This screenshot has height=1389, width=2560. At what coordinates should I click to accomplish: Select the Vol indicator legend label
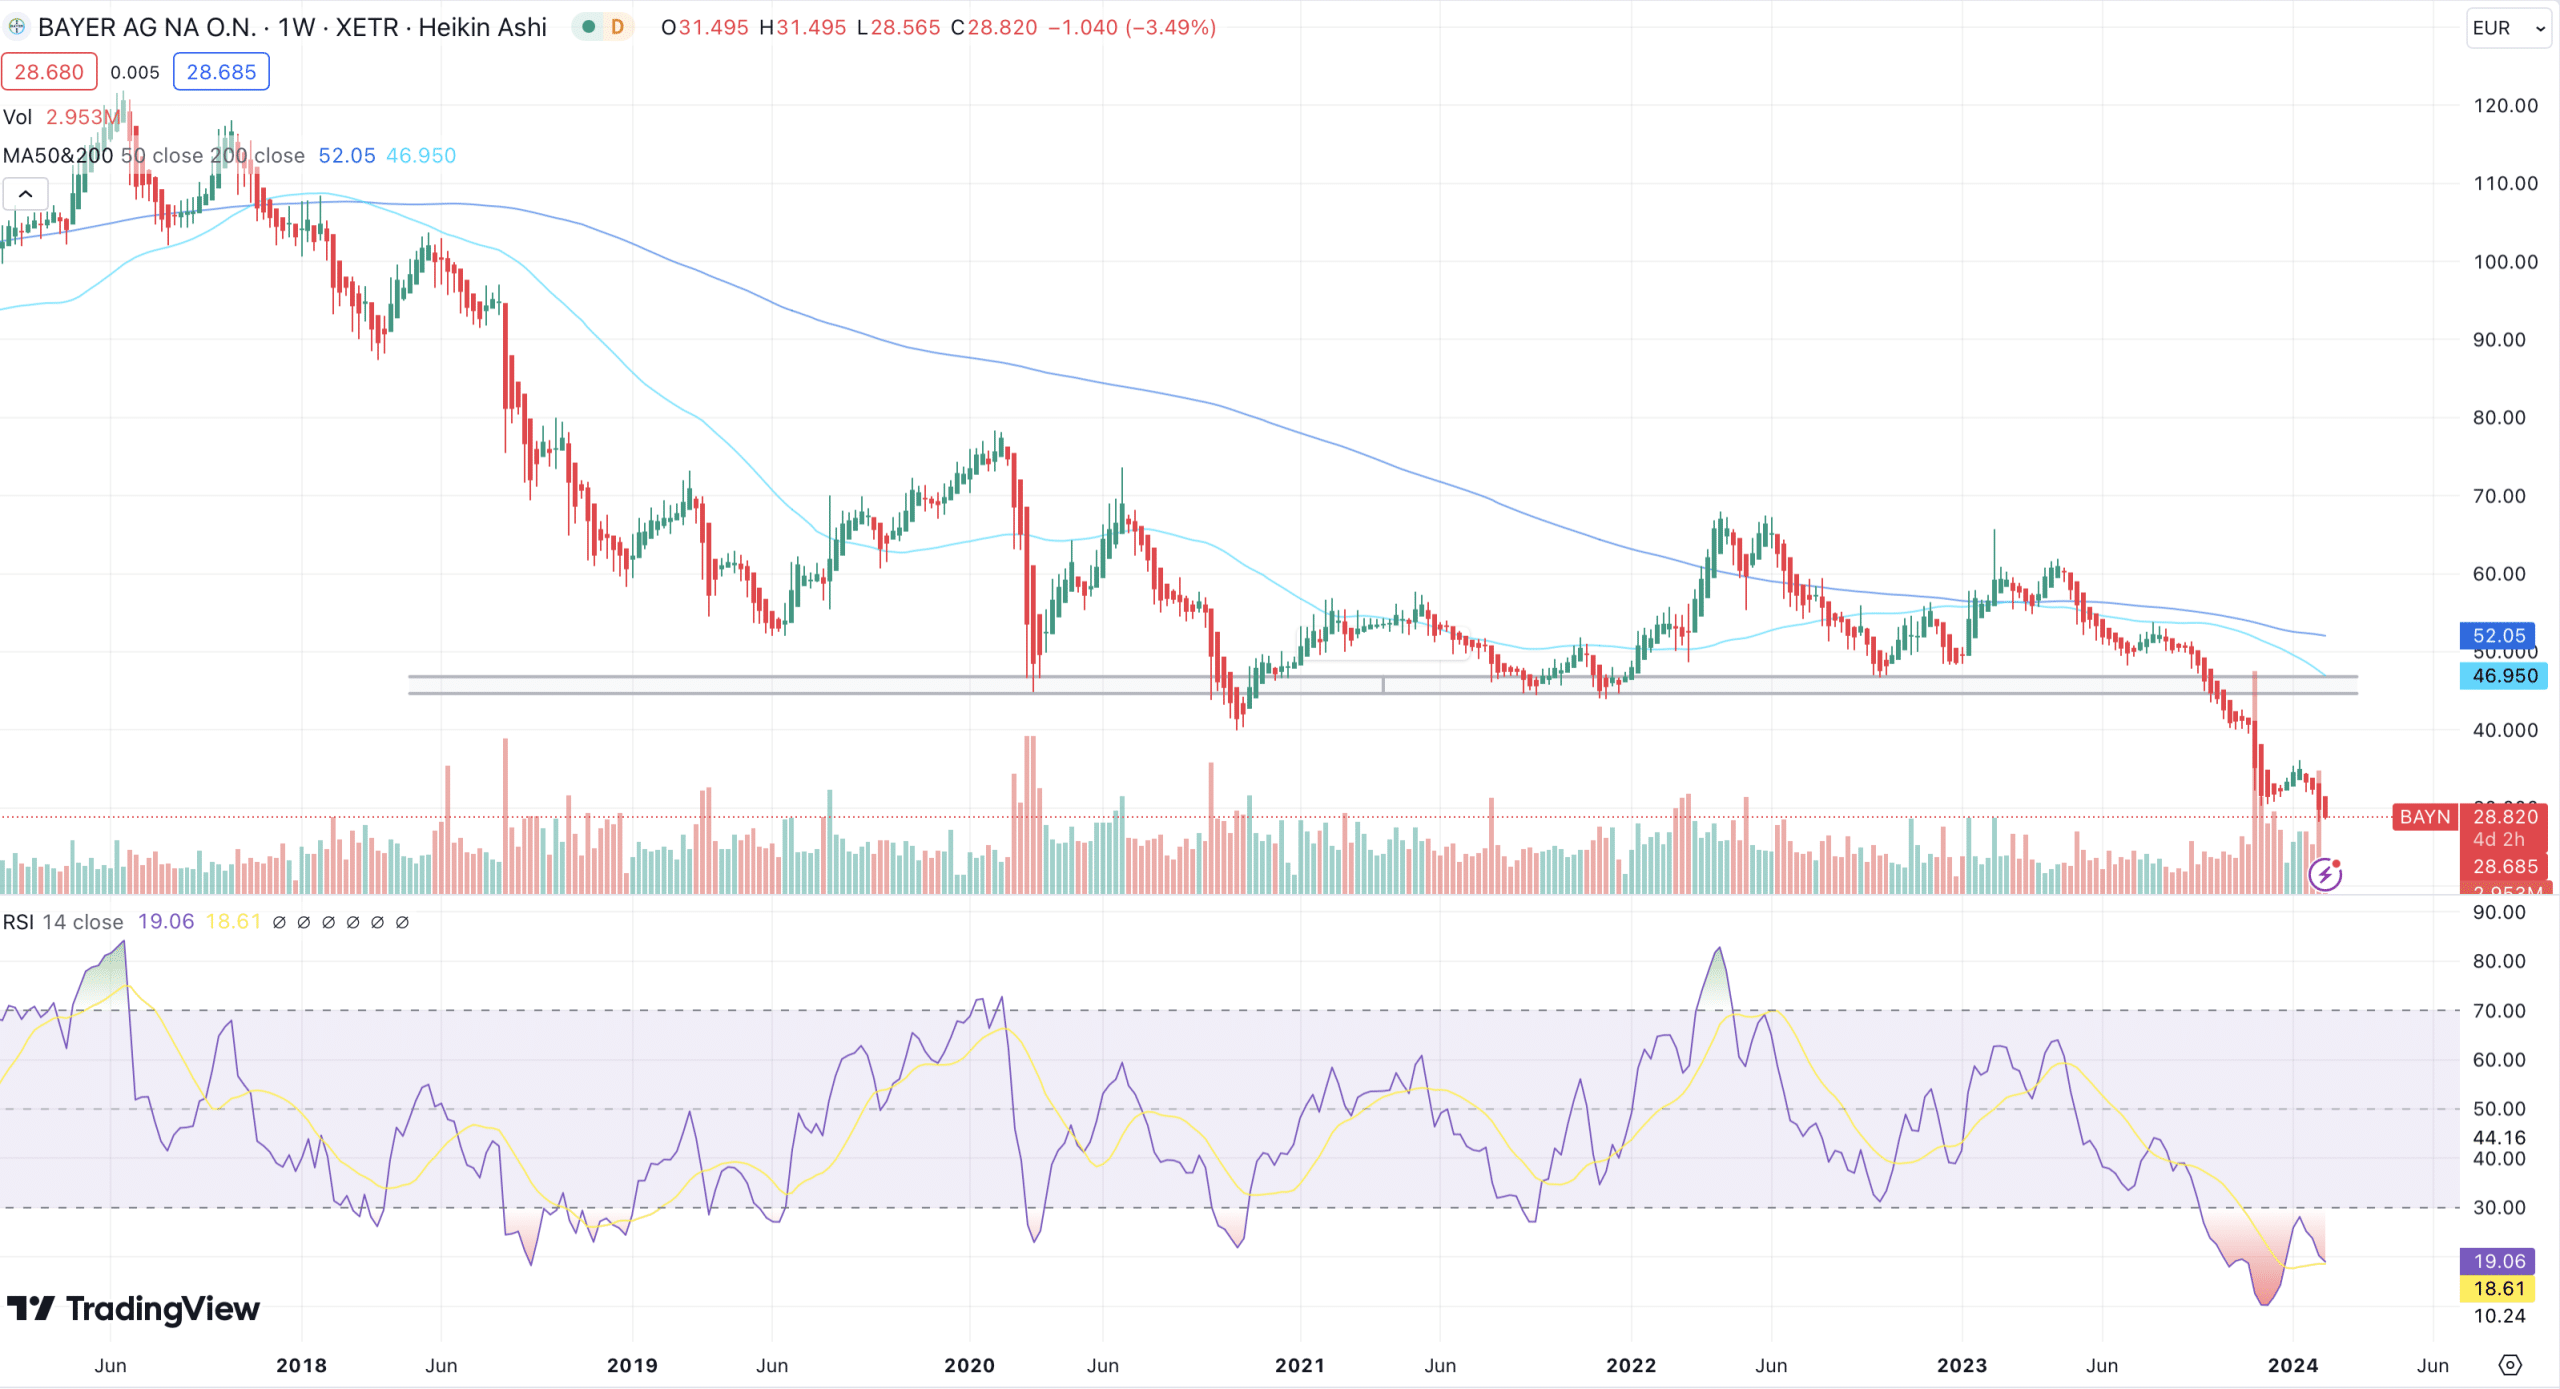tap(17, 117)
